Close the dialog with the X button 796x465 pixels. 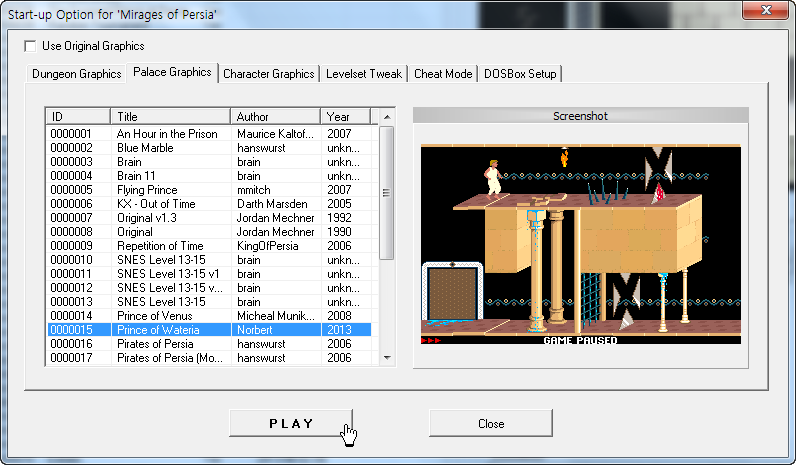pyautogui.click(x=766, y=10)
